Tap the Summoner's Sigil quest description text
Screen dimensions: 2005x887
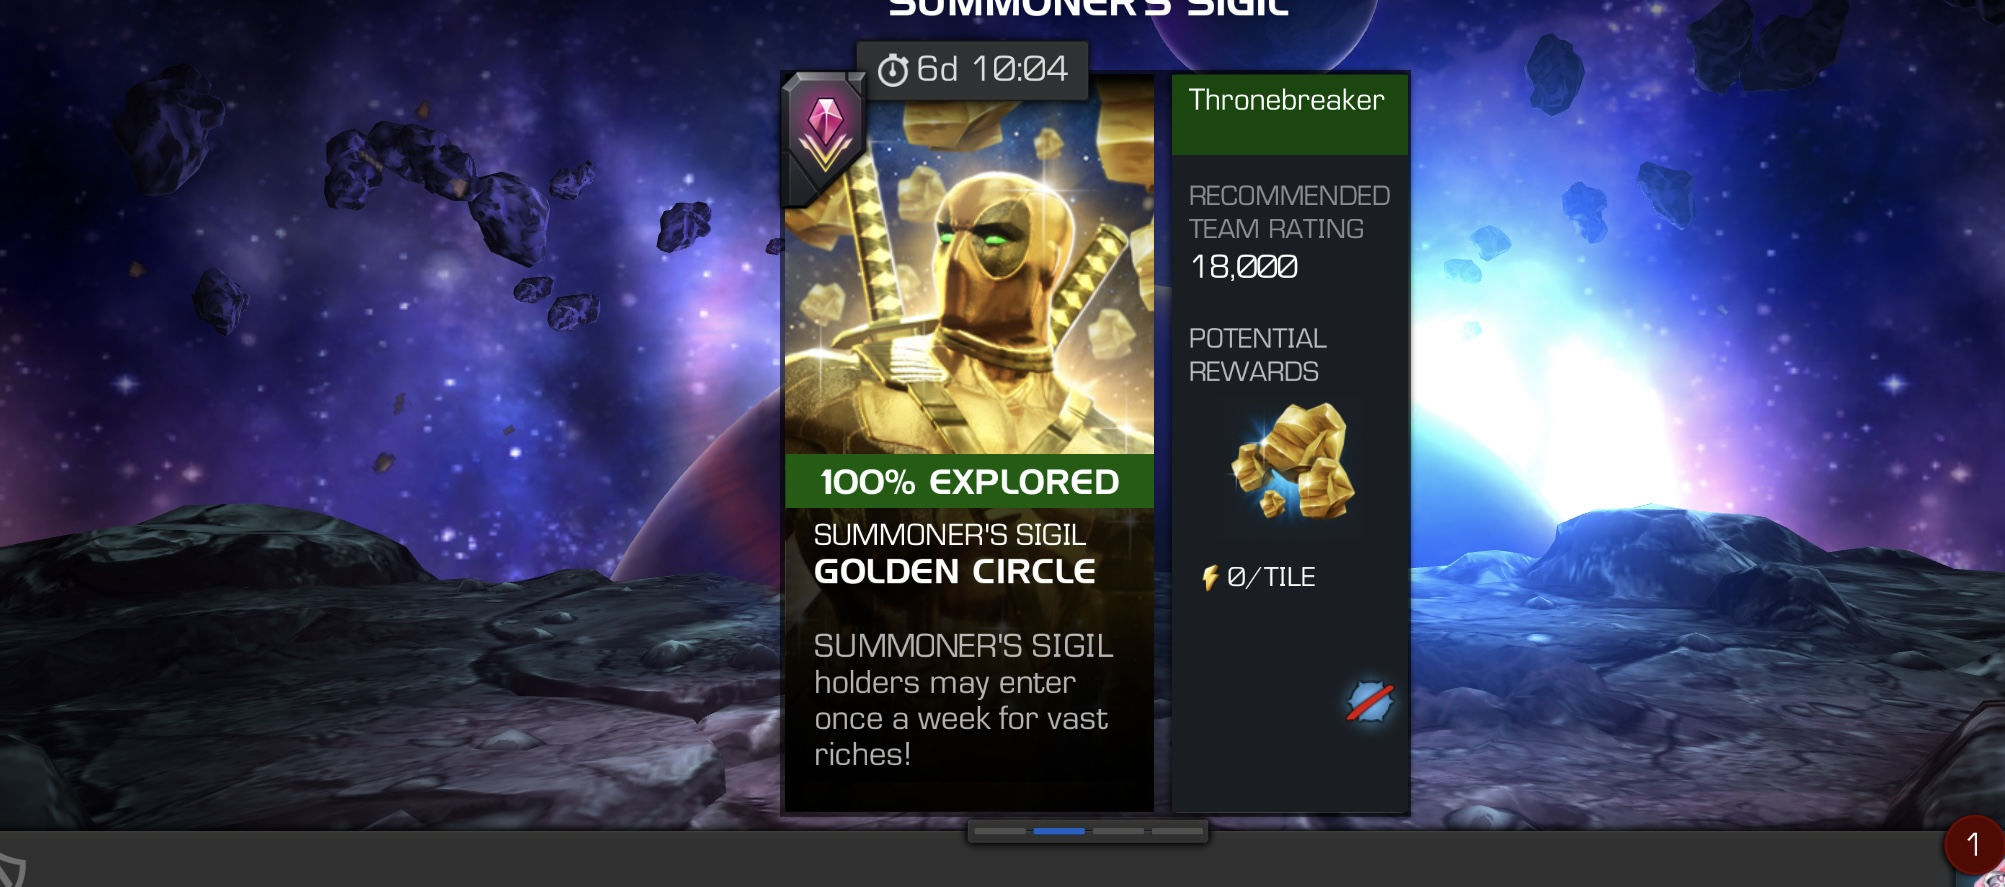(964, 700)
